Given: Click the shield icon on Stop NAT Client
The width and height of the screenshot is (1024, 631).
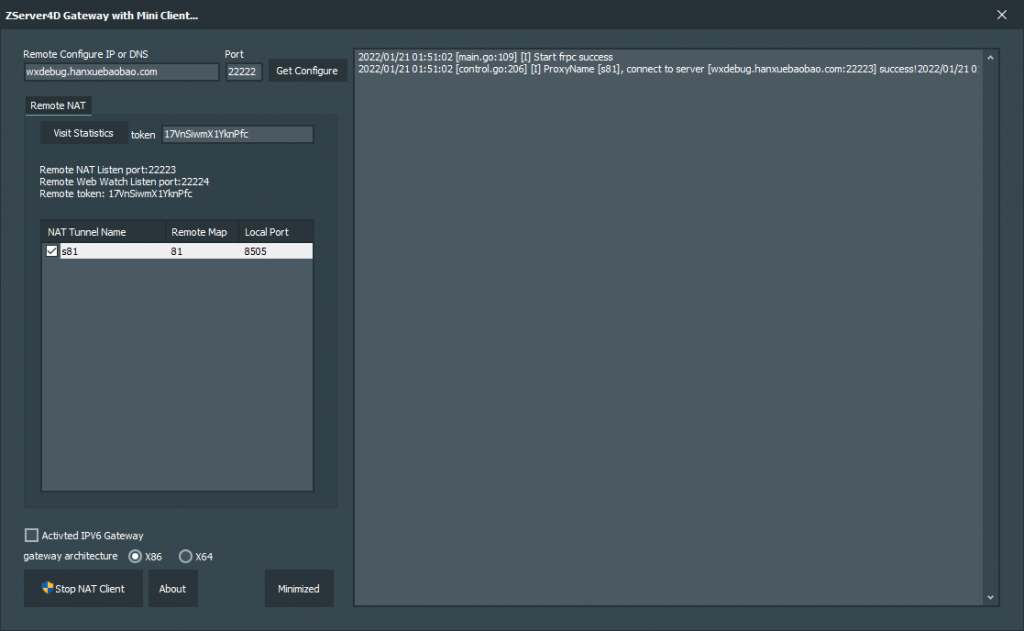Looking at the screenshot, I should tap(47, 588).
